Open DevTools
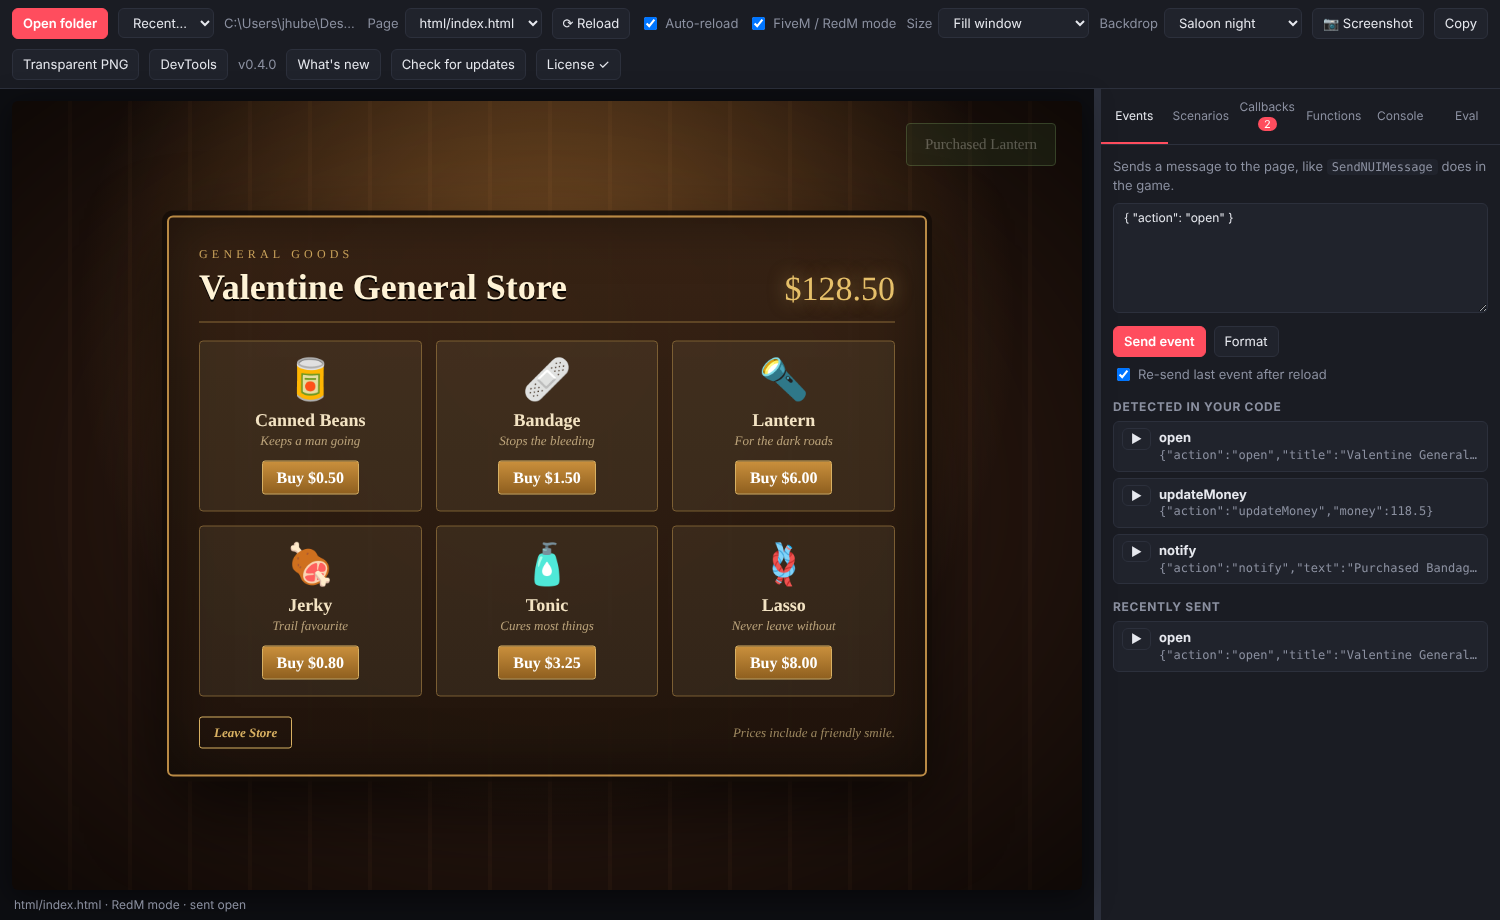The width and height of the screenshot is (1500, 920). point(188,64)
